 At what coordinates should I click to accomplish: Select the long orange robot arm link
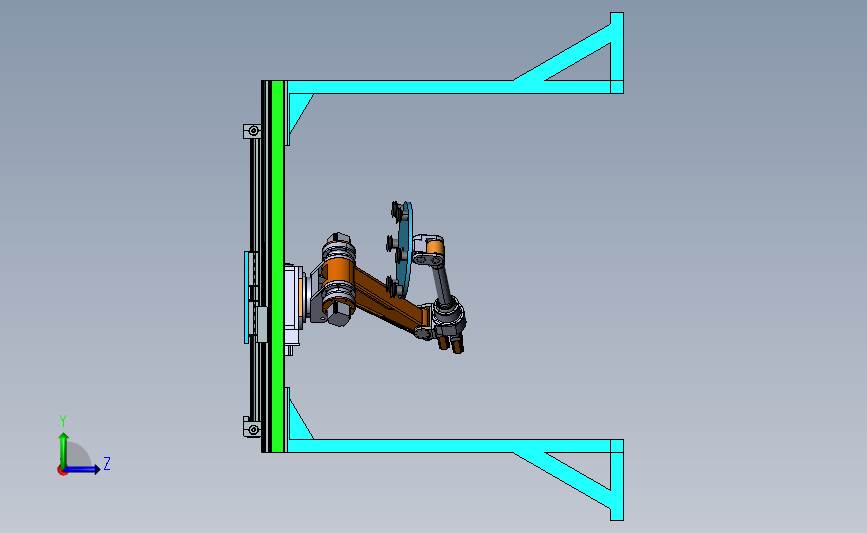(x=387, y=299)
